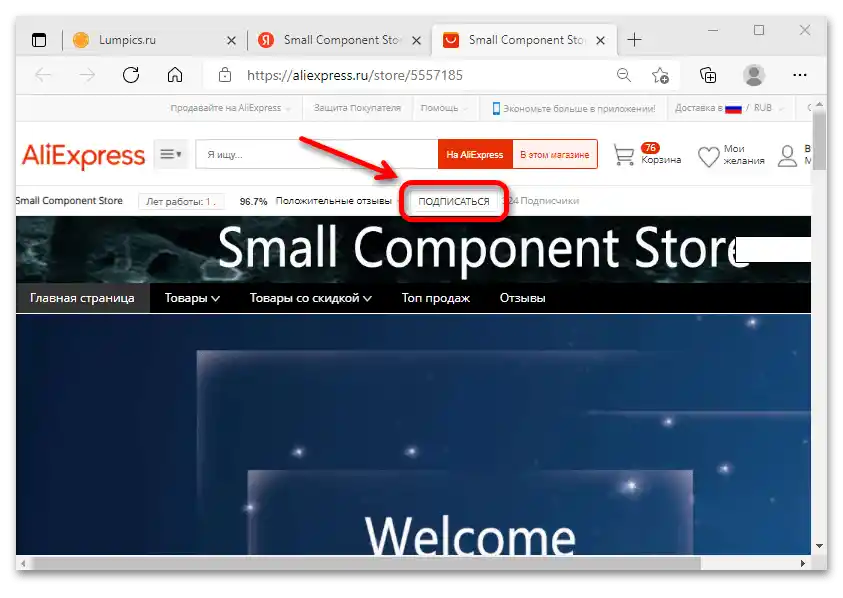
Task: Switch to the Lumpics.ru tab
Action: pyautogui.click(x=153, y=40)
